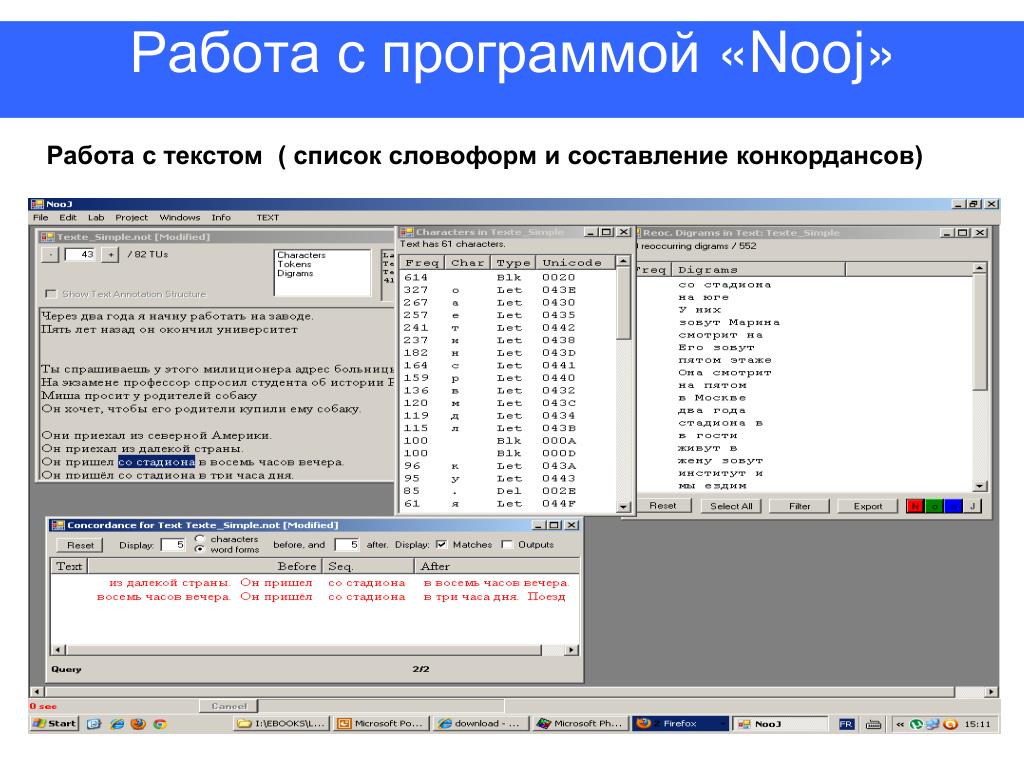1024x768 pixels.
Task: Open the Internet Explorer quick launch icon
Action: (x=117, y=724)
